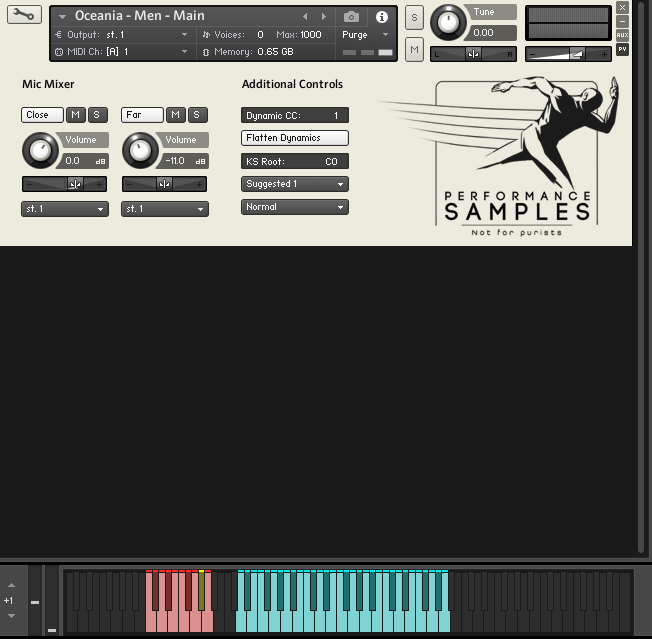This screenshot has height=639, width=652.
Task: Click the master L/R pan slider
Action: [x=473, y=54]
